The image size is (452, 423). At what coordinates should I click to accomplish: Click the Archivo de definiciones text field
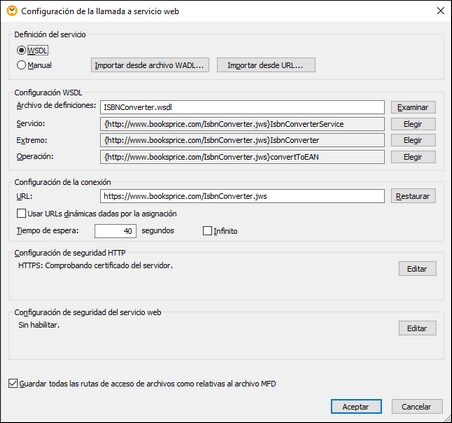(x=242, y=107)
